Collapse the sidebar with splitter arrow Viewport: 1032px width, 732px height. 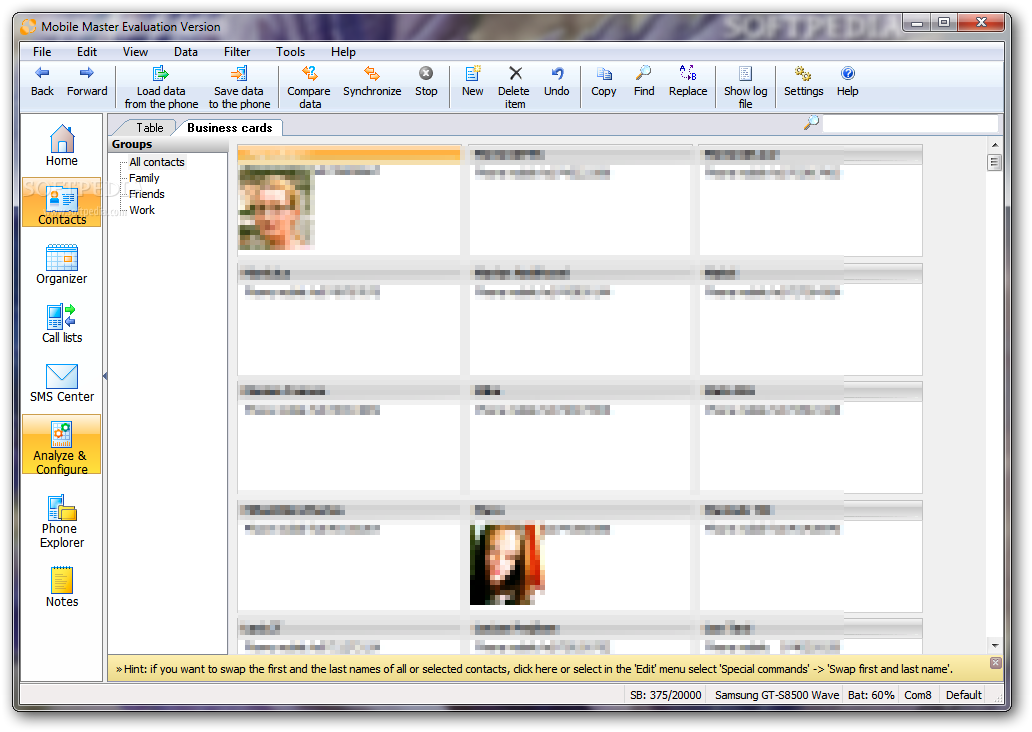pos(105,376)
